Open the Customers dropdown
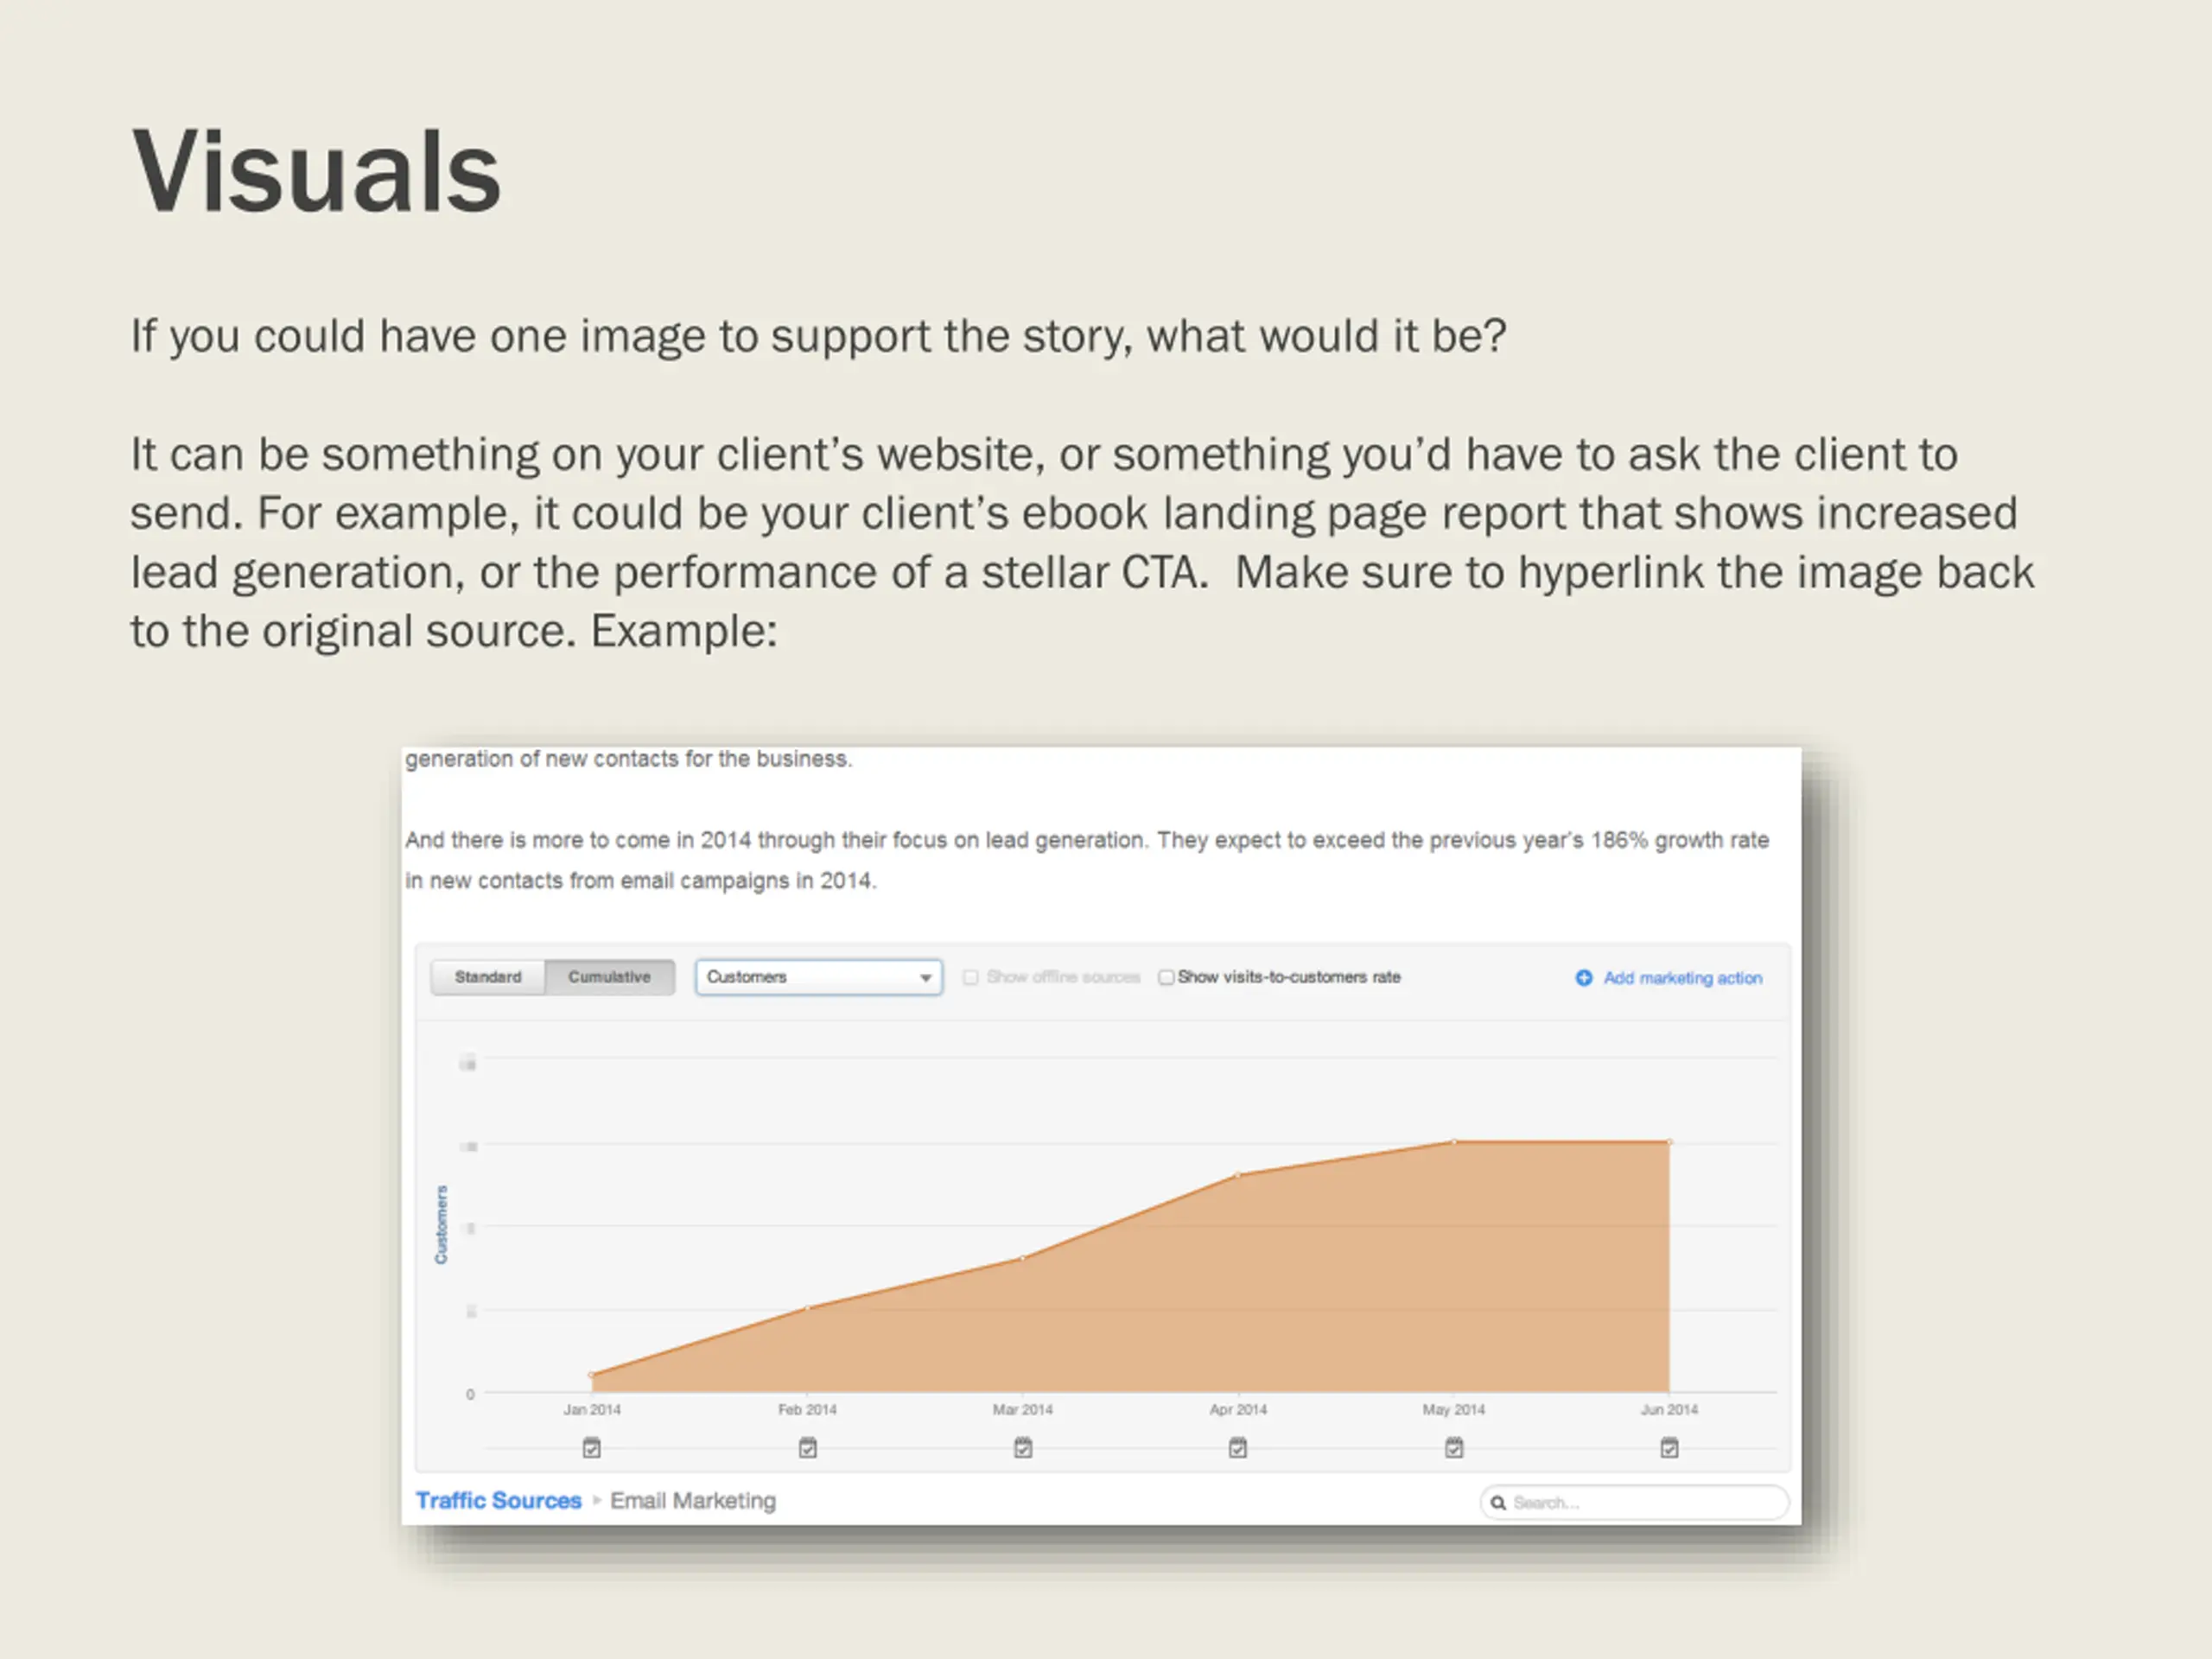The width and height of the screenshot is (2212, 1659). (819, 977)
